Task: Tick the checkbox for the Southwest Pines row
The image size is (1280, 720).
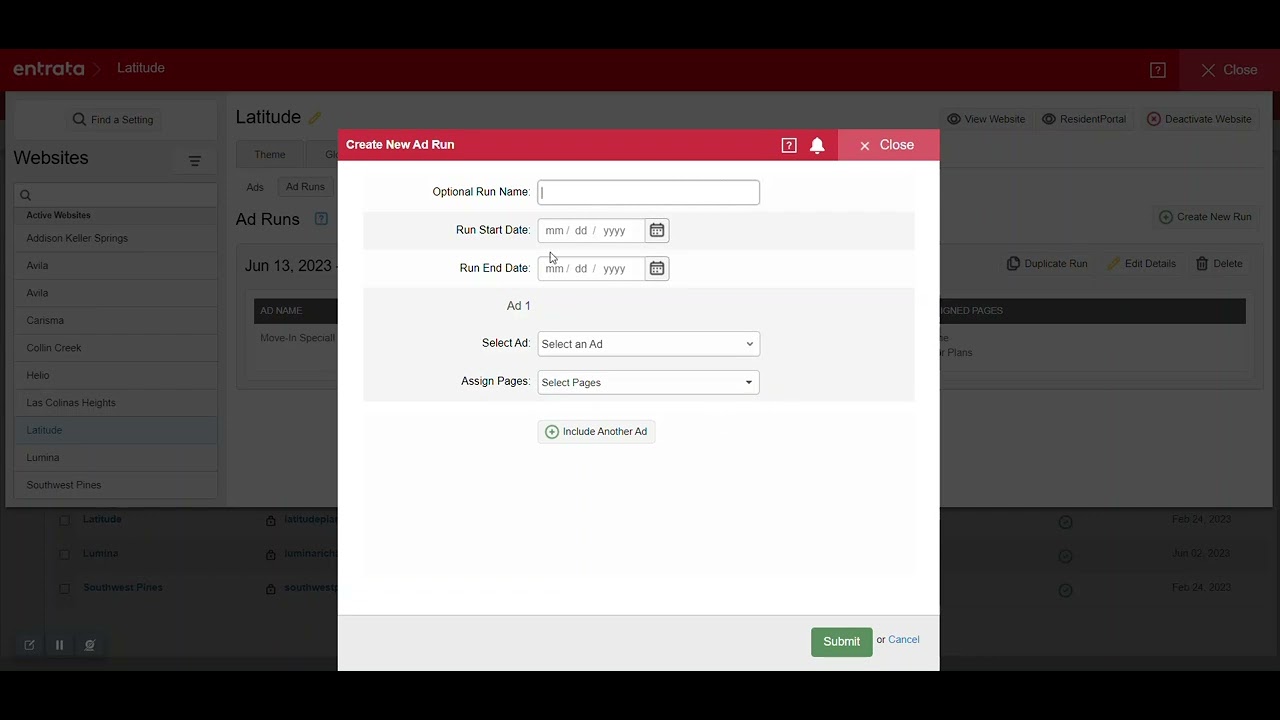Action: pos(64,588)
